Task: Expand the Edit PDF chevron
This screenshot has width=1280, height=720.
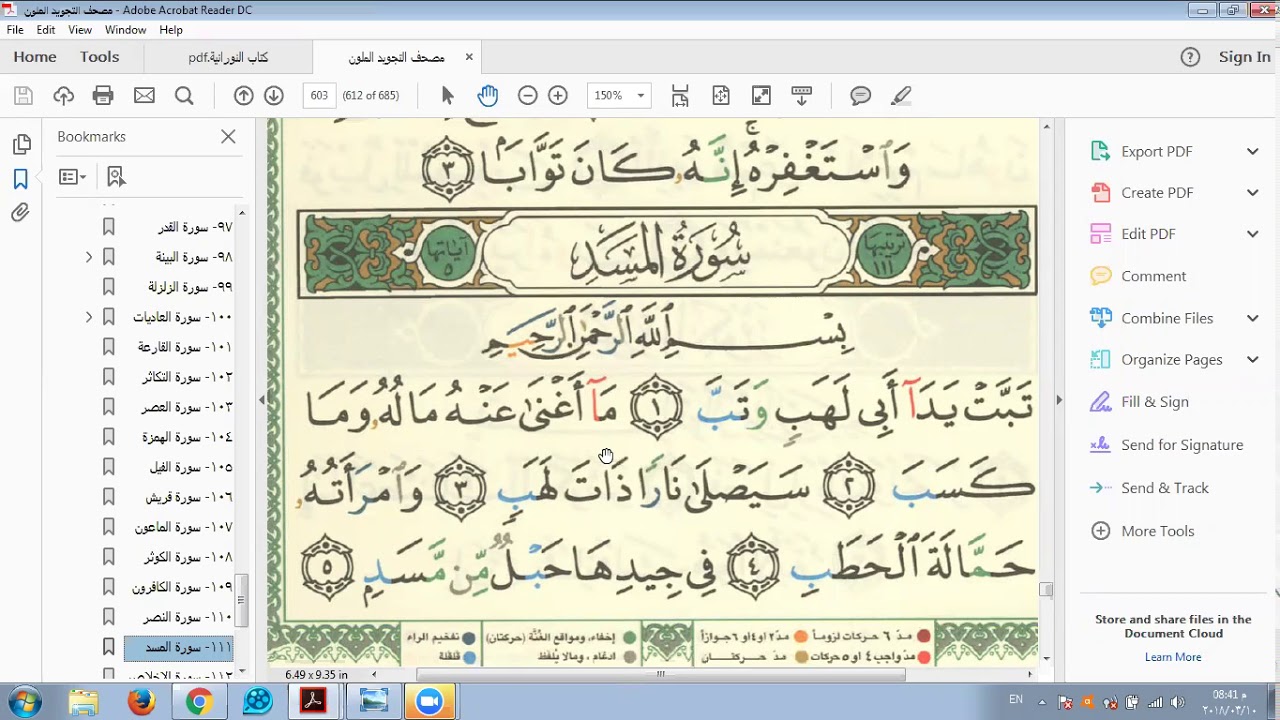Action: (1252, 234)
